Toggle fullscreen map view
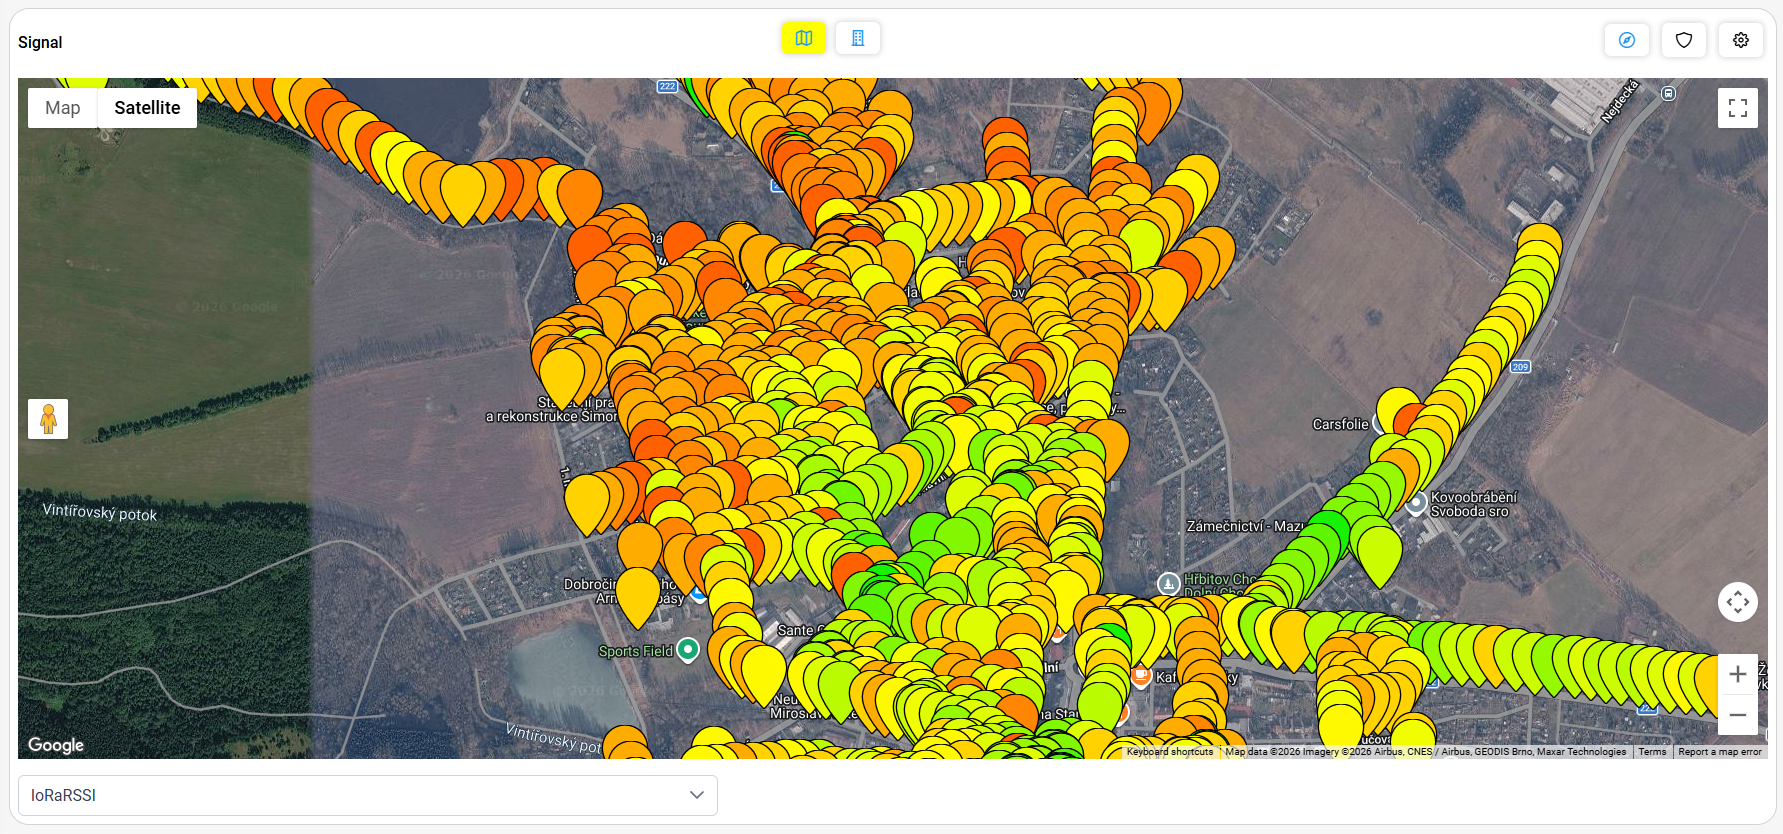 tap(1738, 108)
